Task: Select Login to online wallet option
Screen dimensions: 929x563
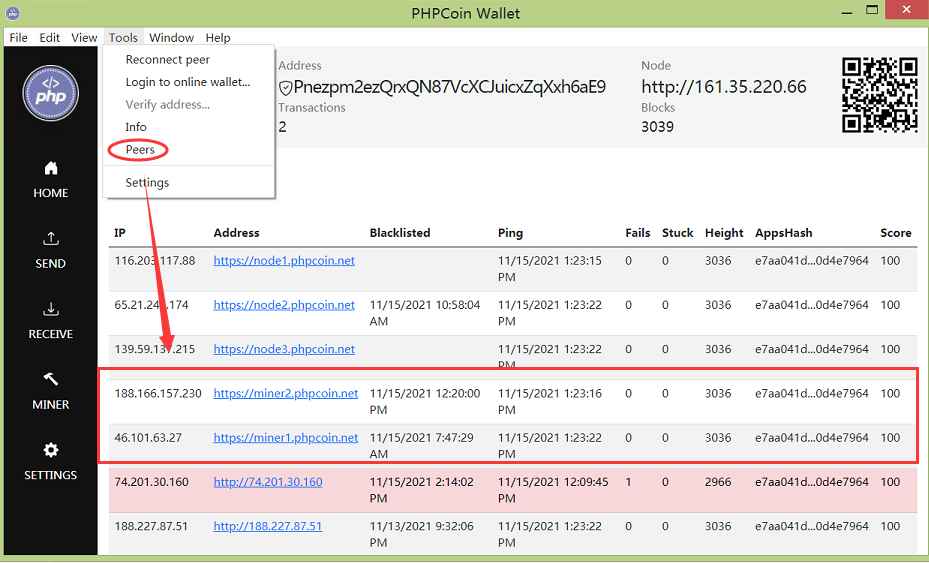Action: pyautogui.click(x=187, y=82)
